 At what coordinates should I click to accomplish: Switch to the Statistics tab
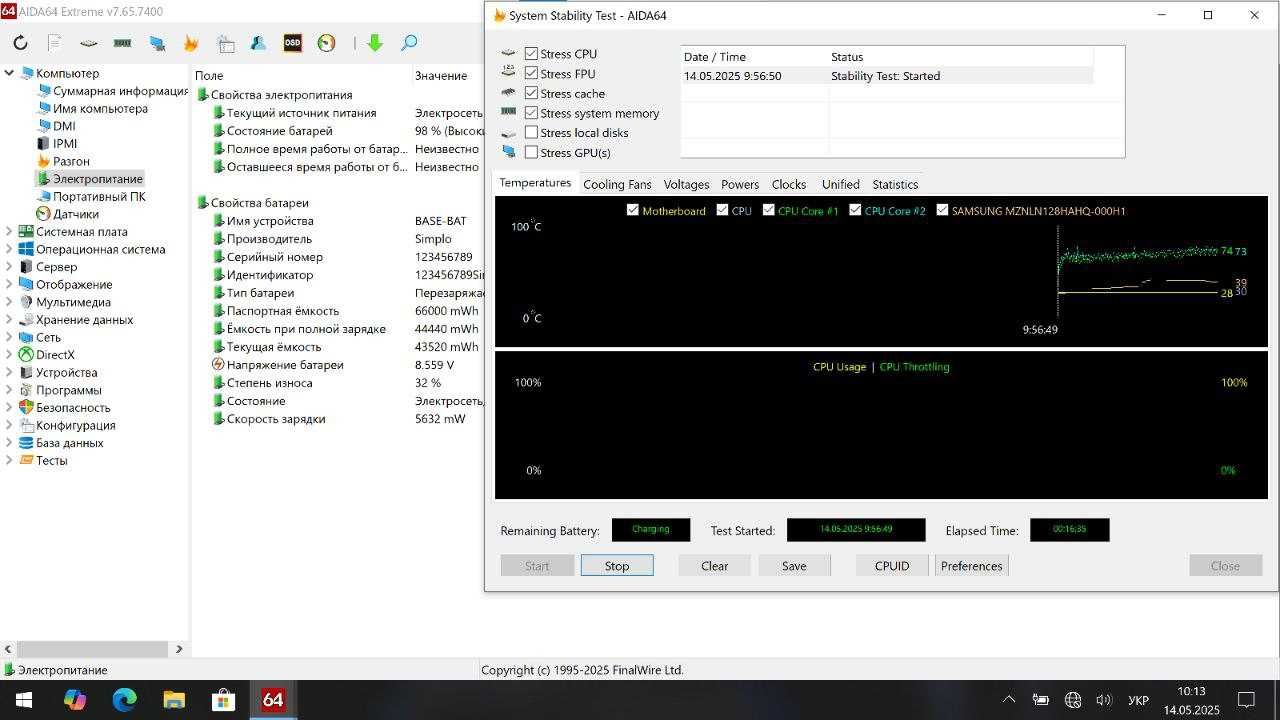[x=895, y=184]
